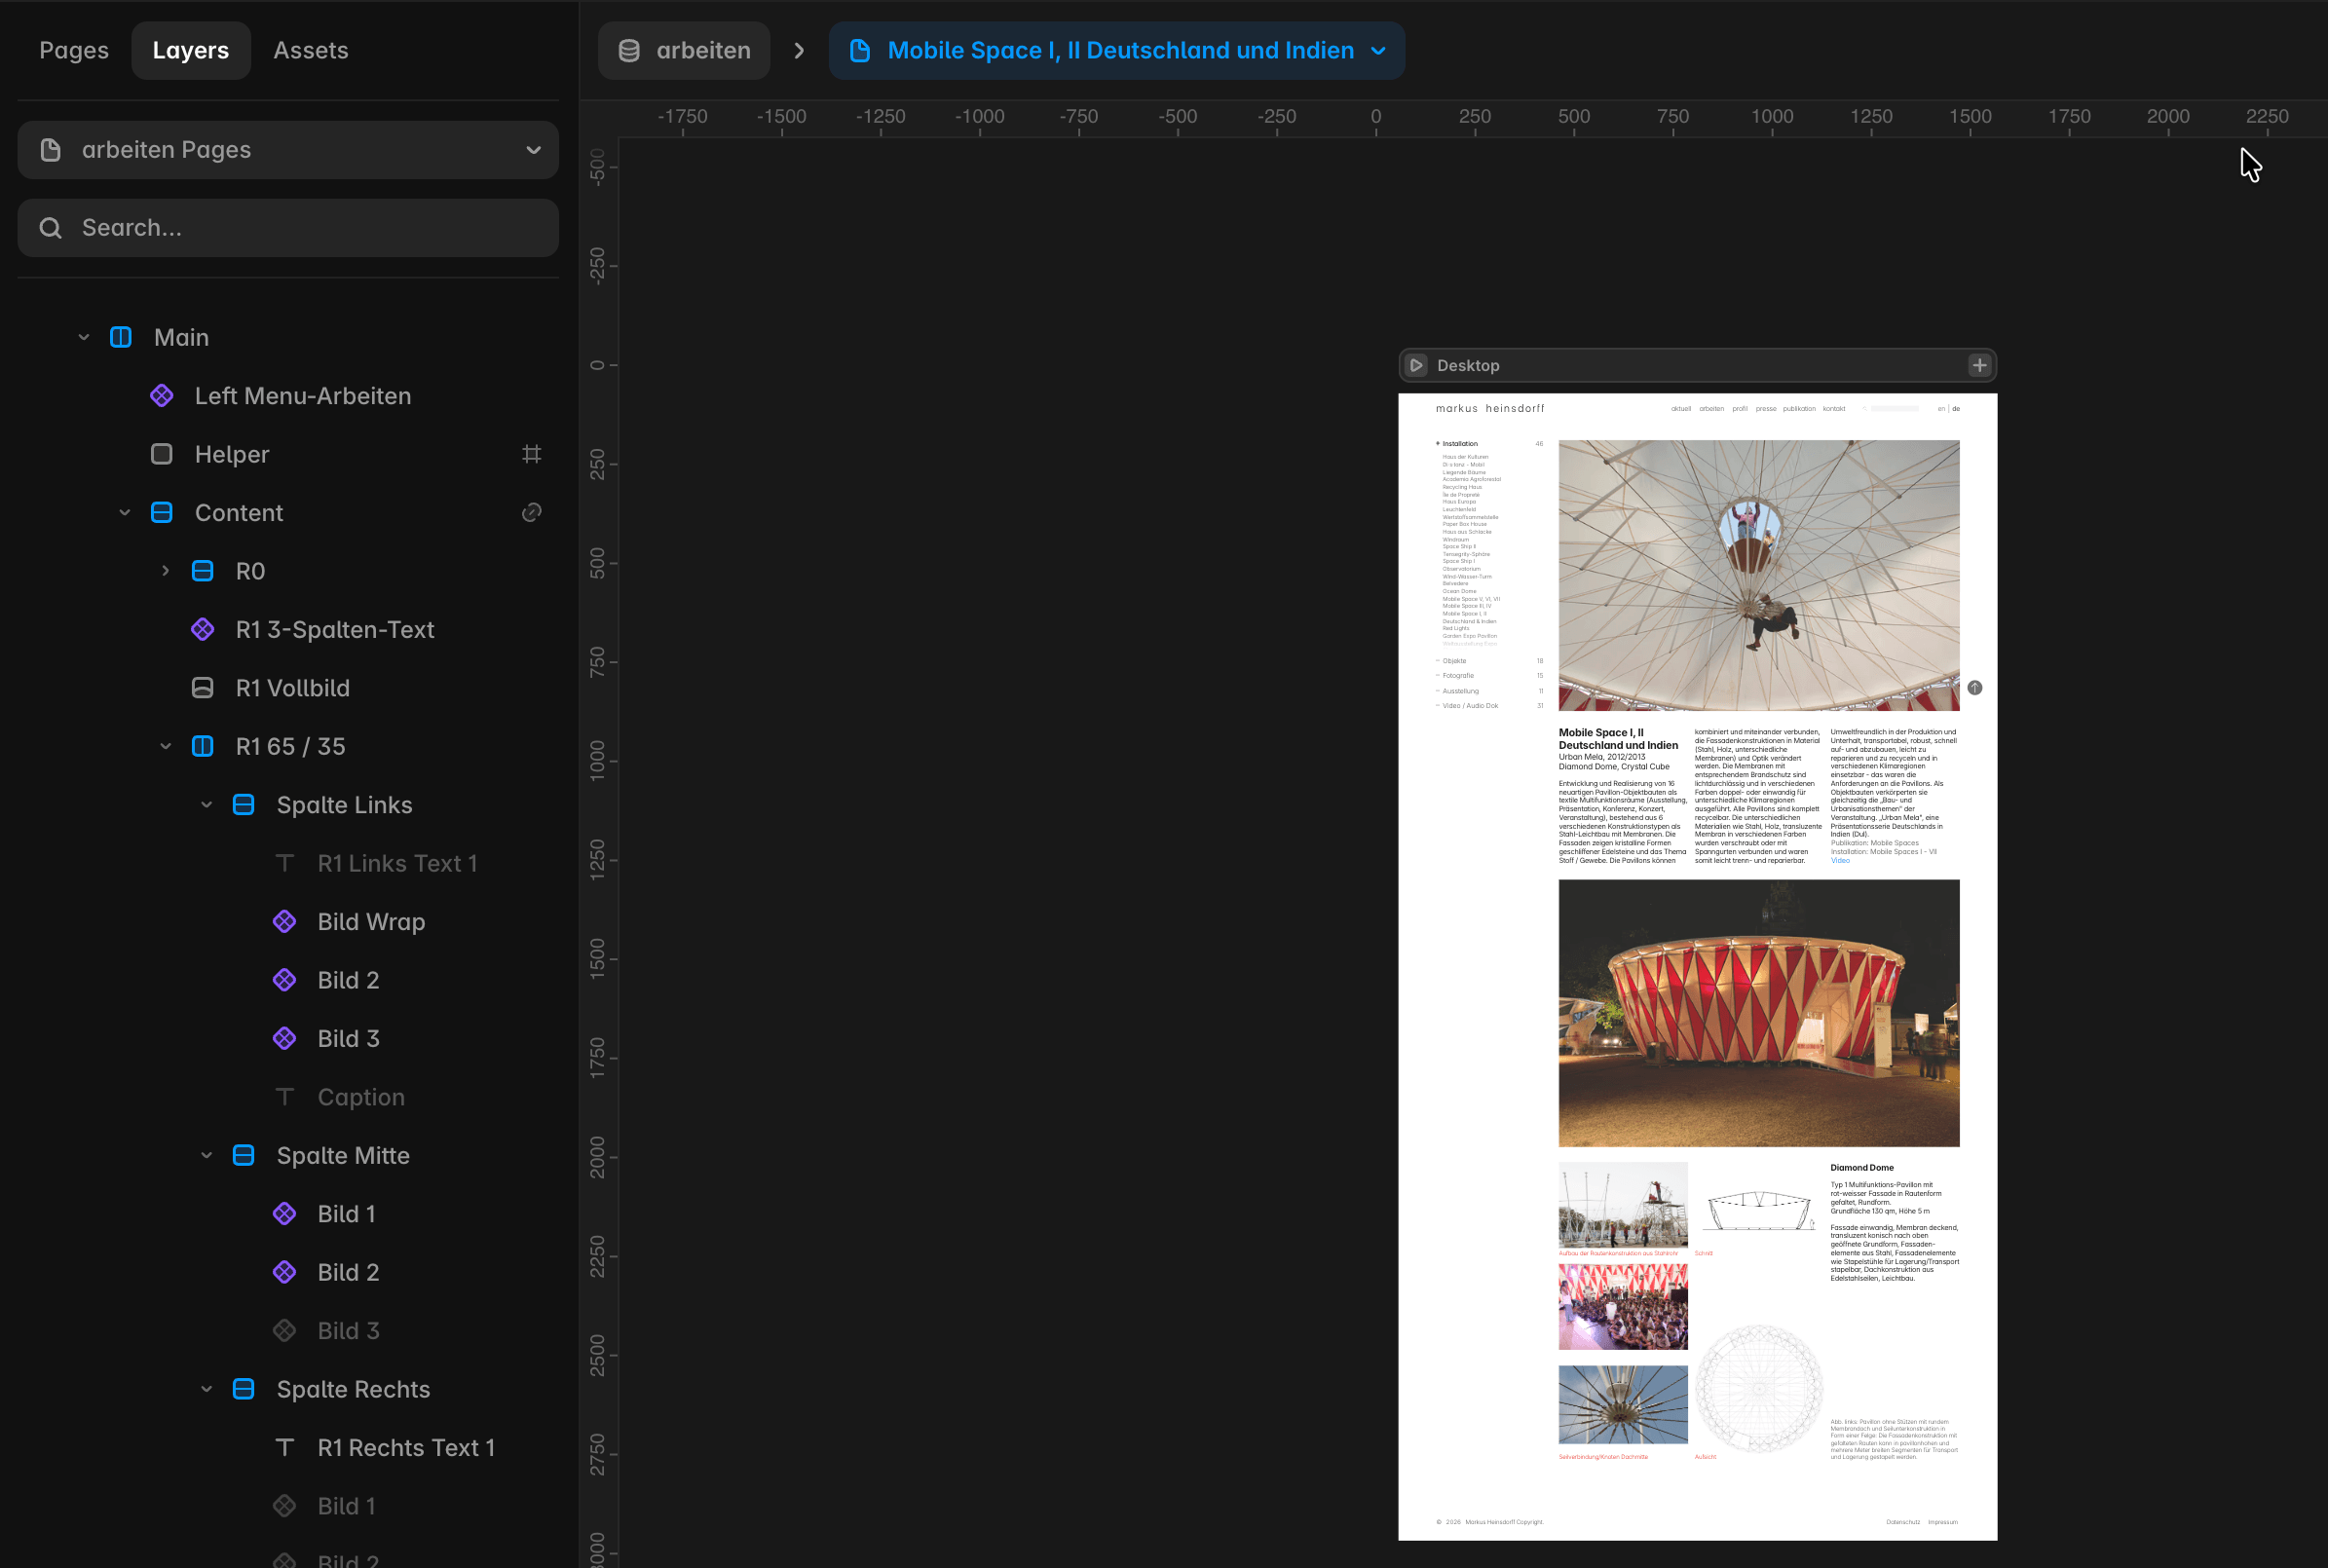The height and width of the screenshot is (1568, 2328).
Task: Select the Bild Wrap component icon
Action: [285, 922]
